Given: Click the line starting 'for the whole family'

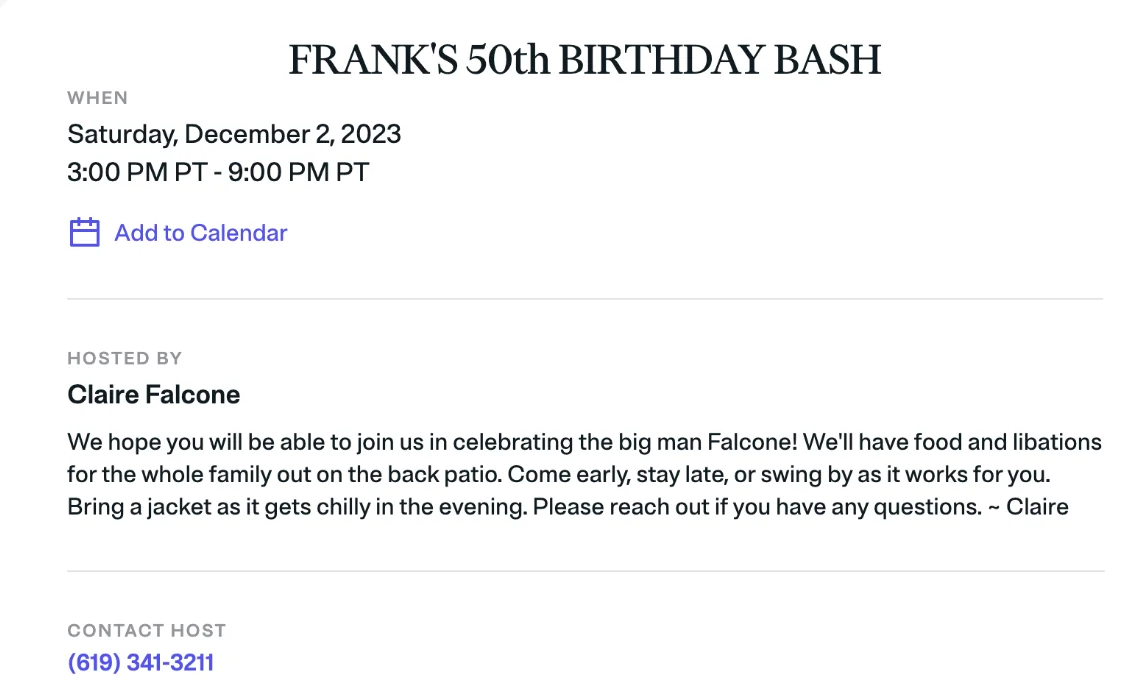Looking at the screenshot, I should 559,475.
